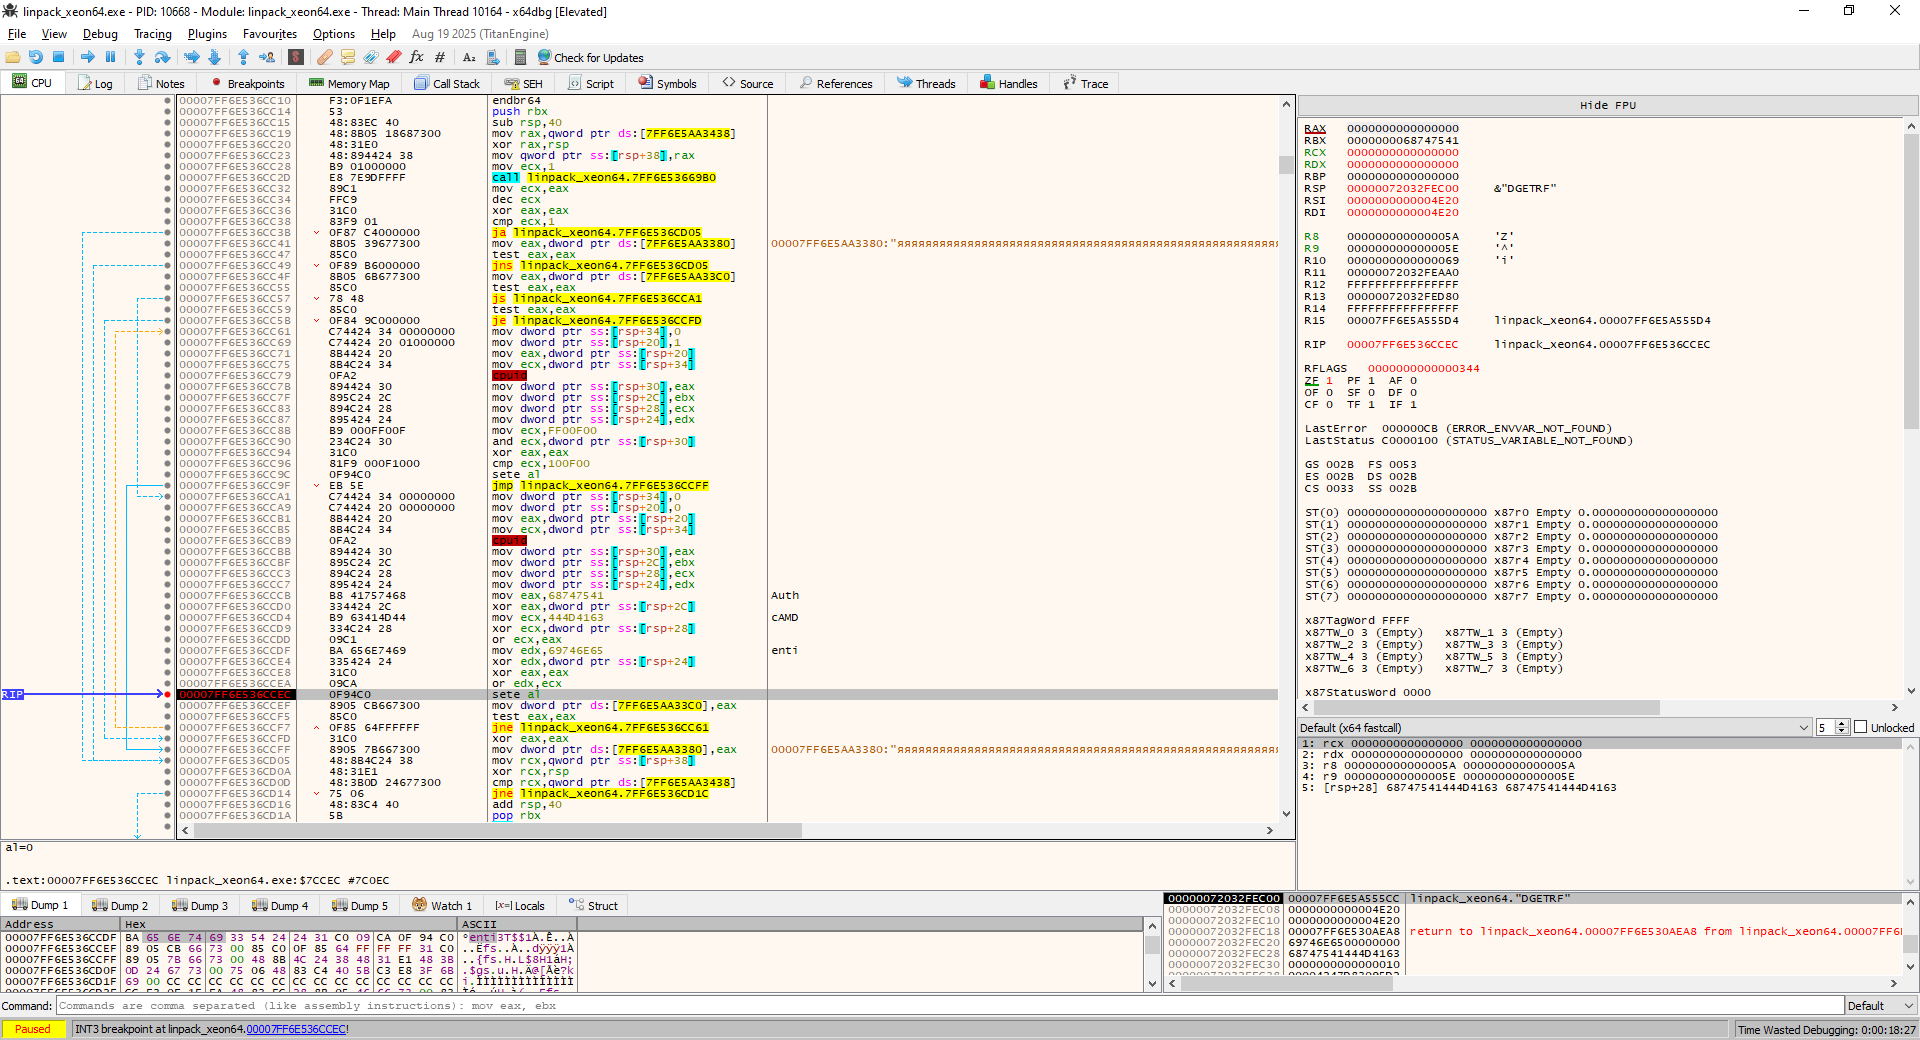This screenshot has width=1920, height=1040.
Task: Click the Check for Updates label
Action: click(599, 58)
